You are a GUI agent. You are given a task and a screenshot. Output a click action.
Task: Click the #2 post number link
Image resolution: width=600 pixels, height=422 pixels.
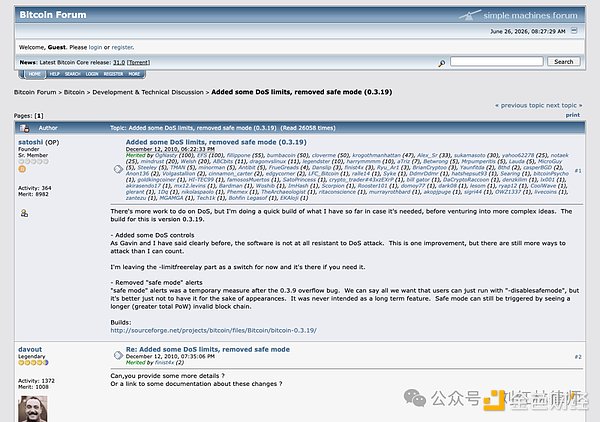click(x=578, y=357)
